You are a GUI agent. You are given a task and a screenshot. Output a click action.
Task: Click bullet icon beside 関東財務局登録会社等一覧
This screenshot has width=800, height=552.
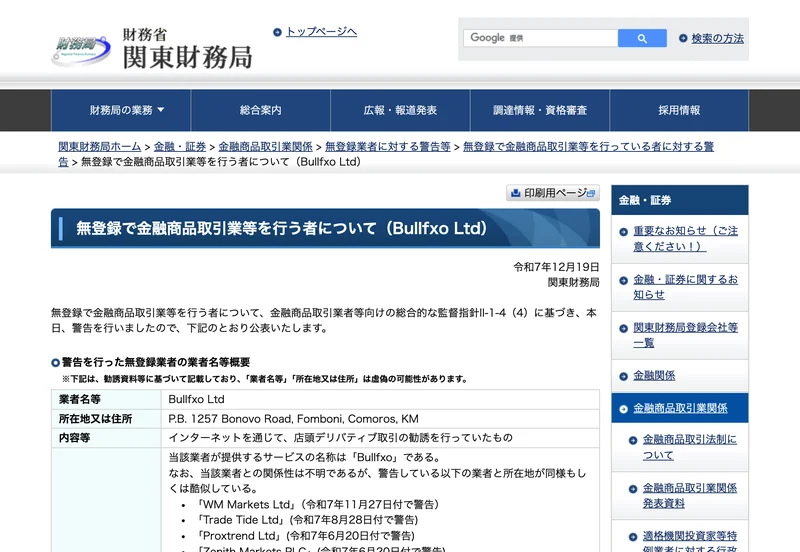coord(623,329)
